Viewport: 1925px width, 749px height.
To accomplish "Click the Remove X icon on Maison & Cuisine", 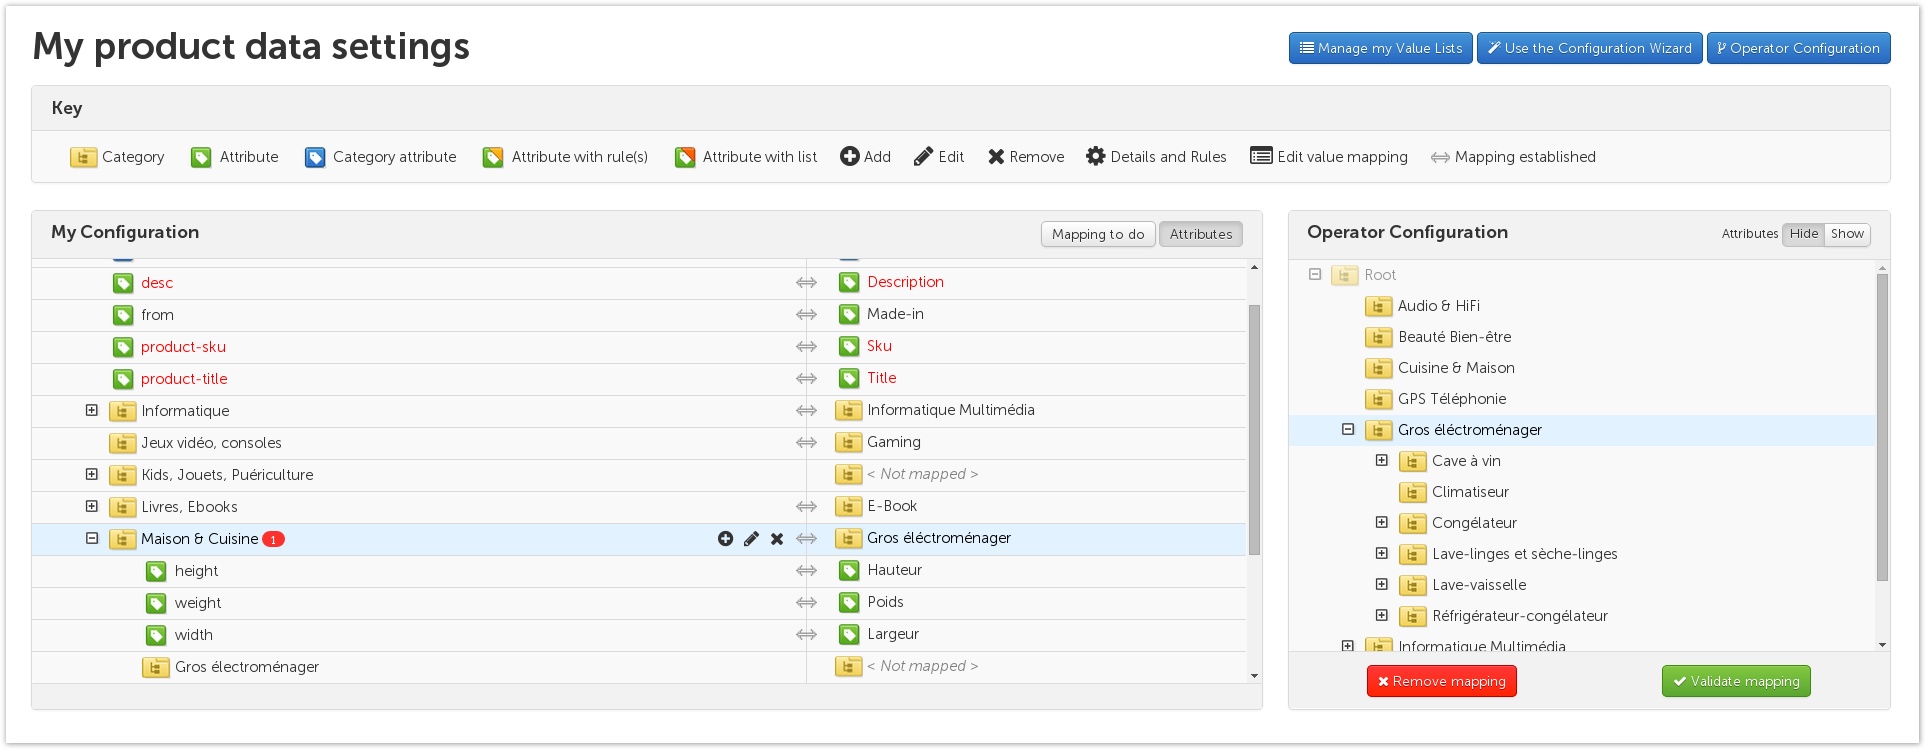I will 777,539.
